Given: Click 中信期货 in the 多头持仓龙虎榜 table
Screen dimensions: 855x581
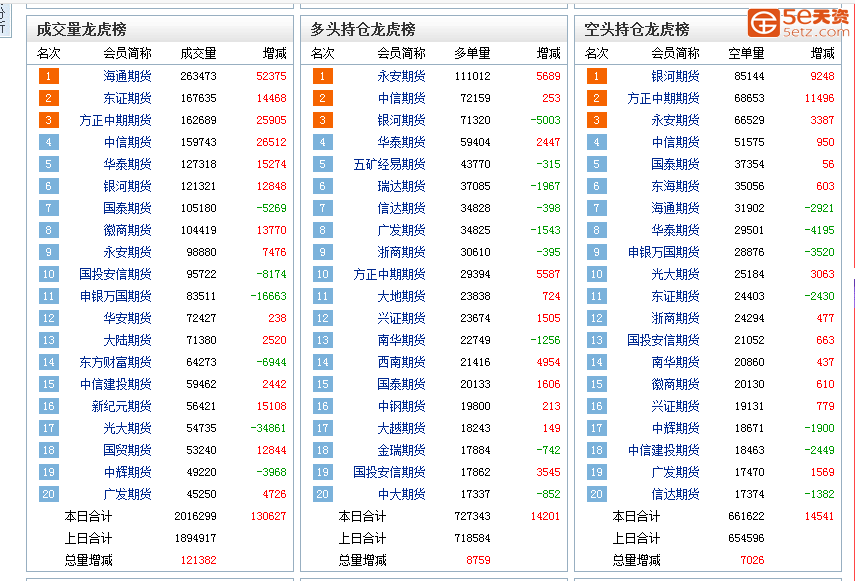Looking at the screenshot, I should point(401,98).
